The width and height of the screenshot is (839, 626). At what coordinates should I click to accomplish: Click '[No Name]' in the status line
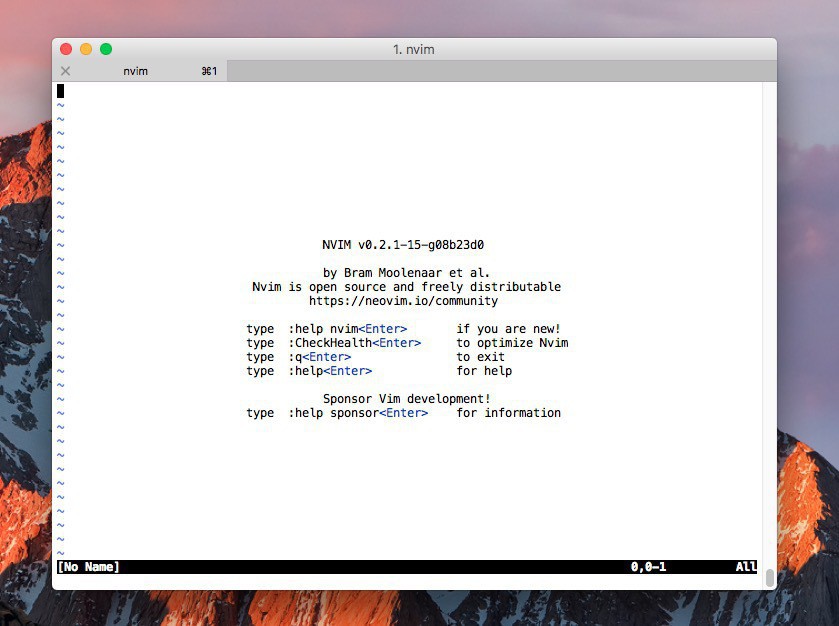88,567
